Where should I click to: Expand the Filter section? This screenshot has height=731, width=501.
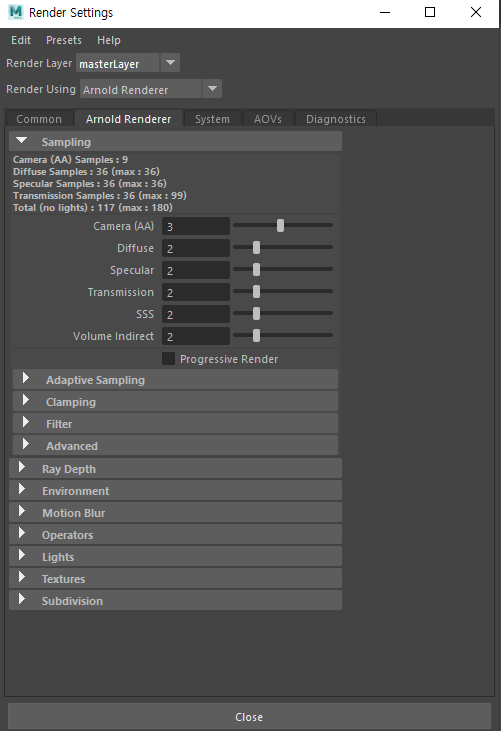tap(175, 423)
